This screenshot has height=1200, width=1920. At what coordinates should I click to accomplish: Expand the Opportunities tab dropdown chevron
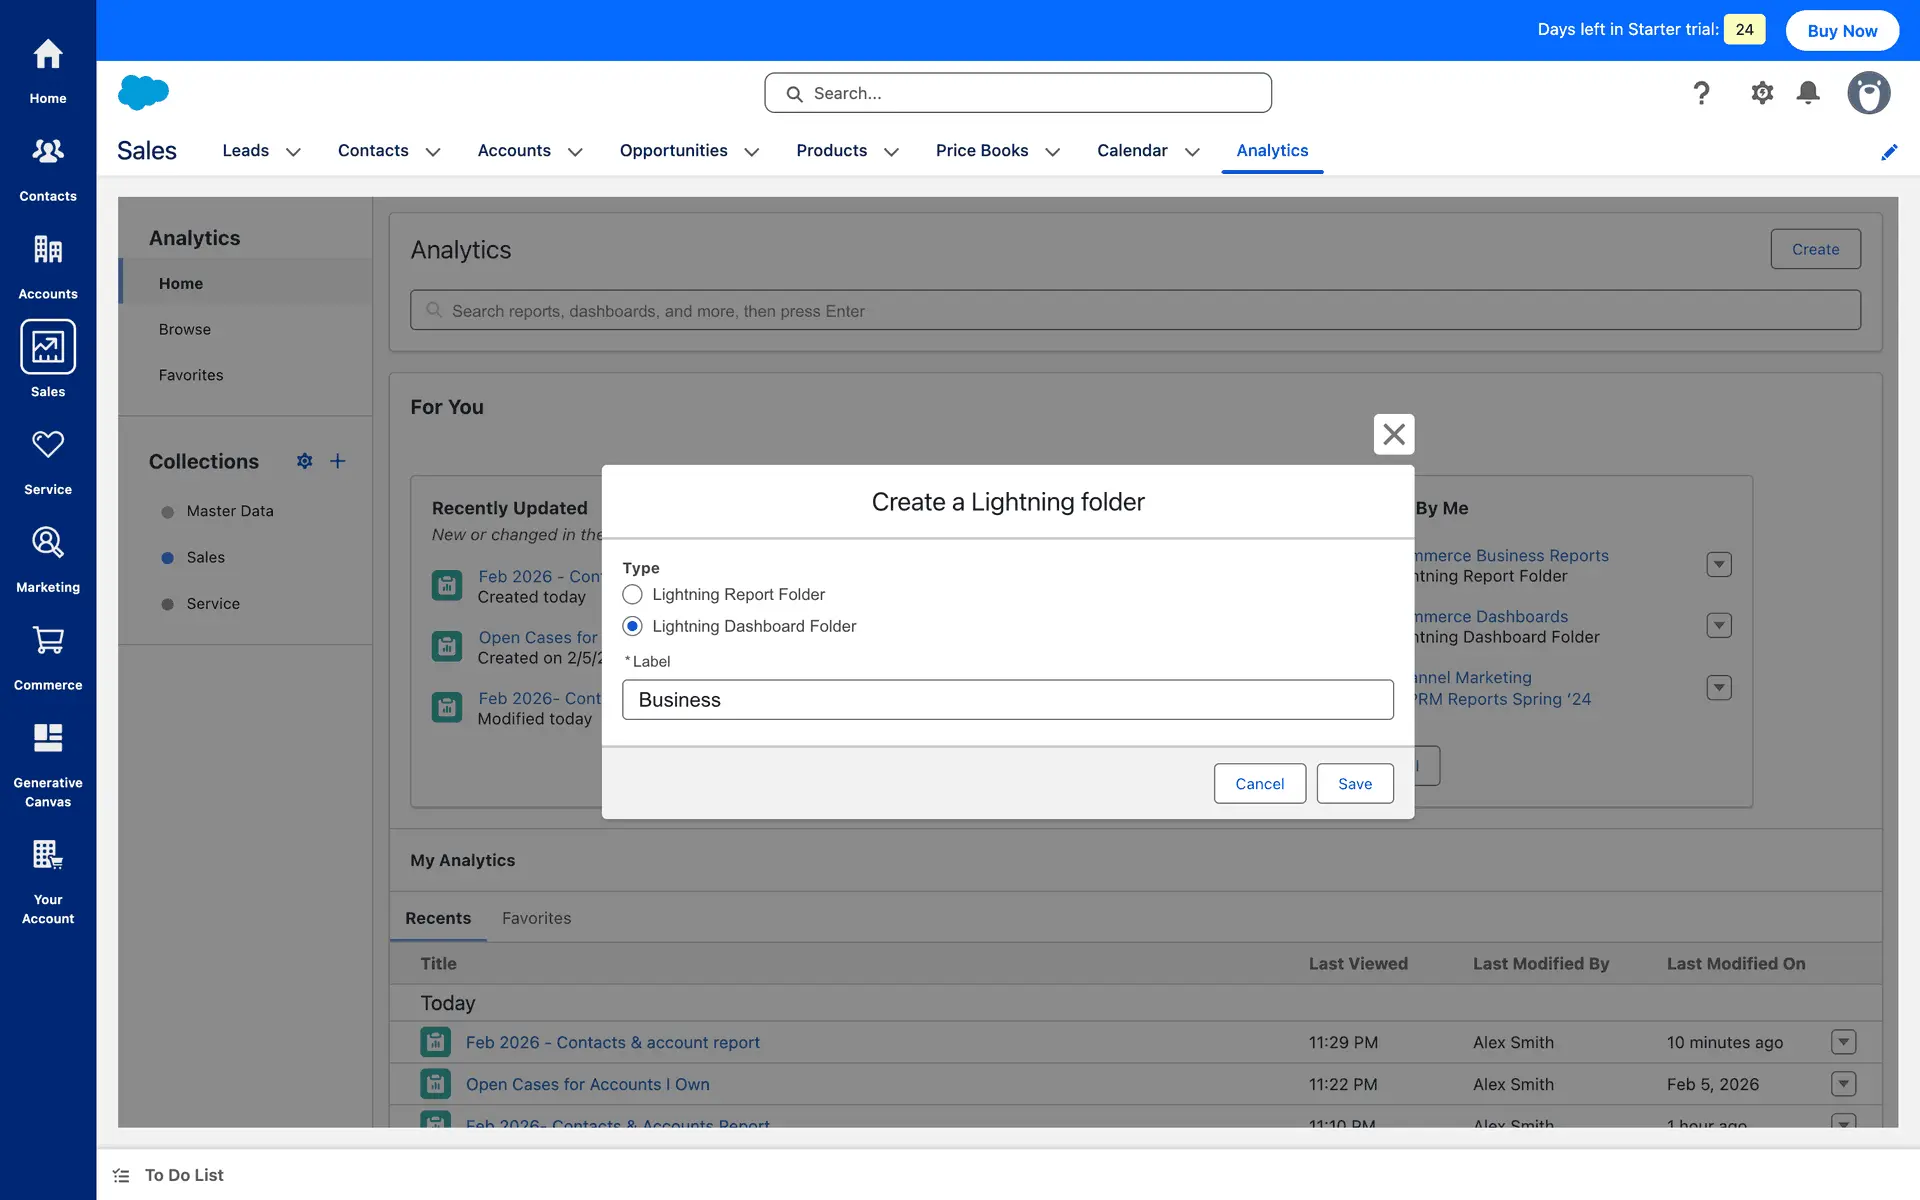coord(752,152)
